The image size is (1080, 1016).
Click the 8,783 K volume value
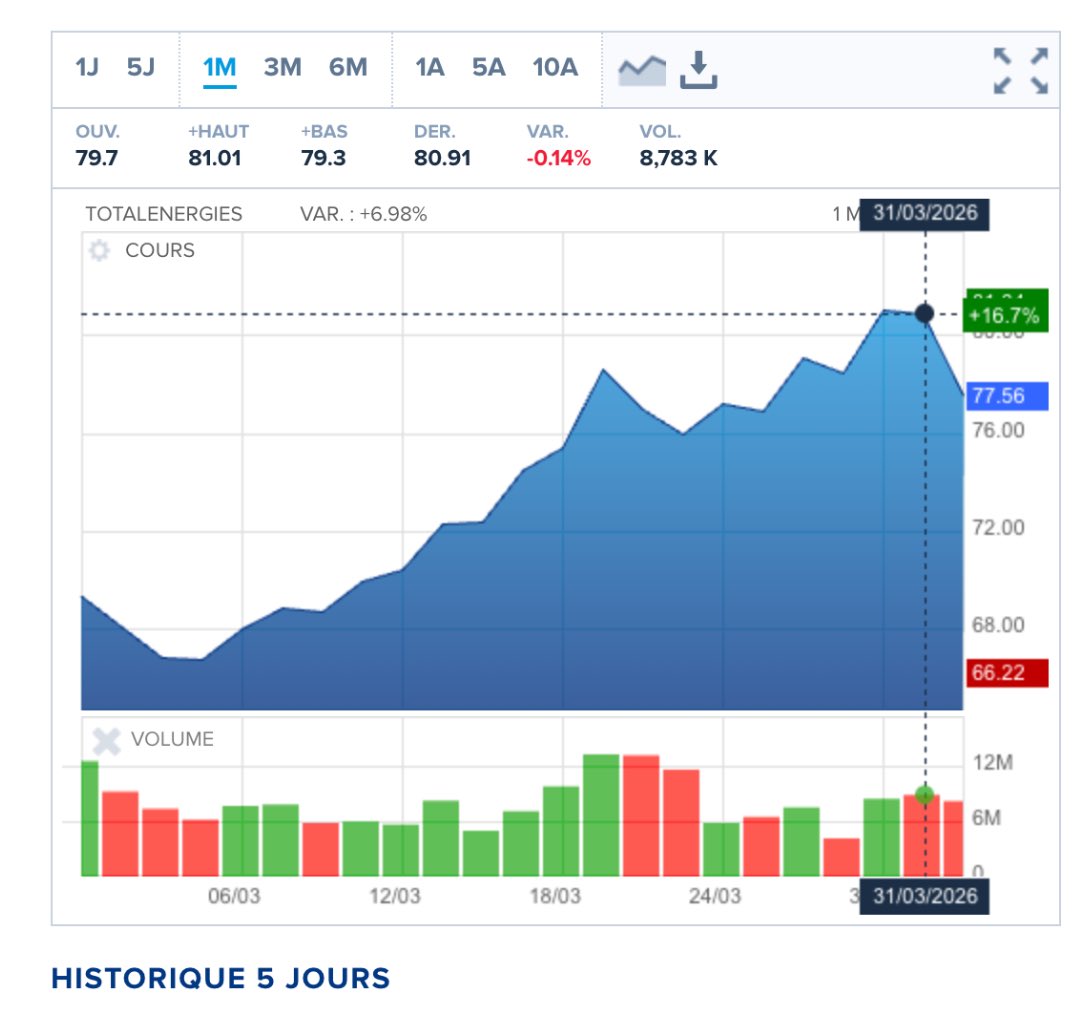[x=678, y=158]
